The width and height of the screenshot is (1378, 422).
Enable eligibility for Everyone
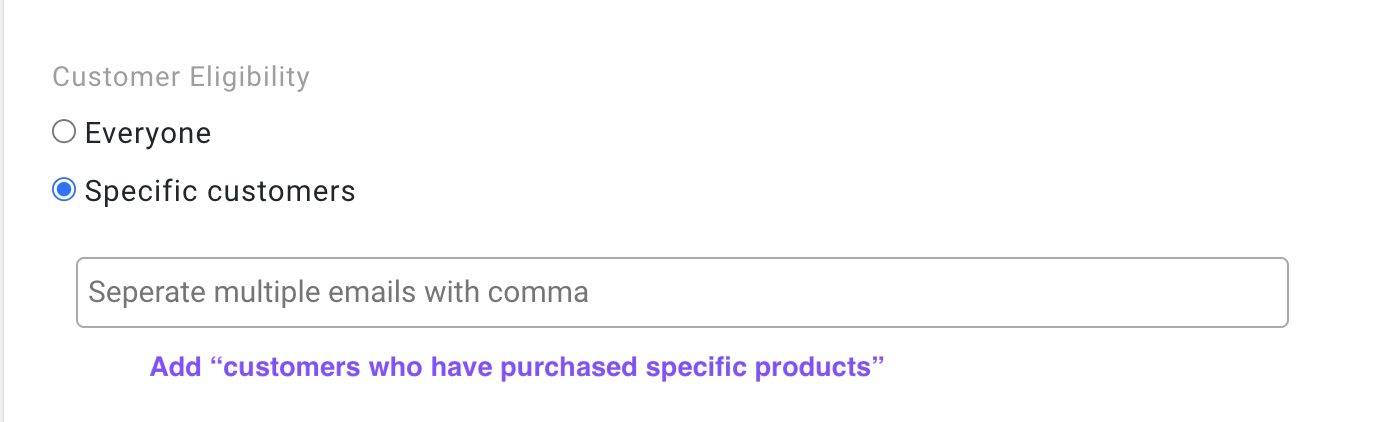[x=64, y=132]
